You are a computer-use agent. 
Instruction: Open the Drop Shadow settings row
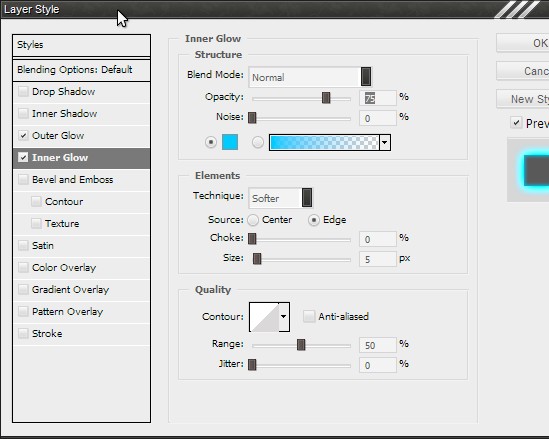[81, 92]
